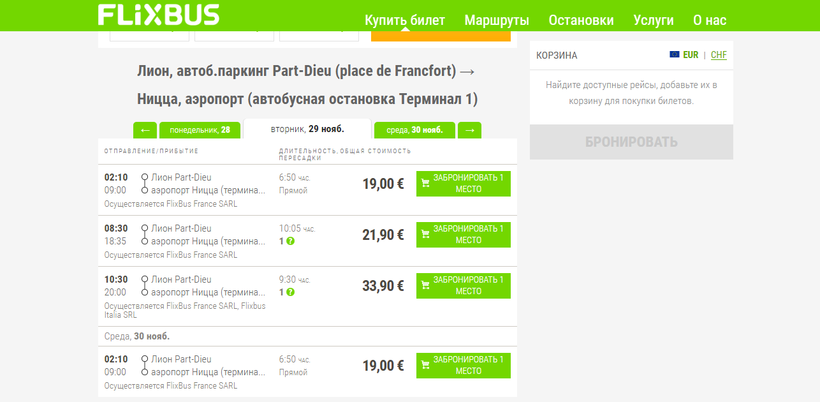Select the понедельник, 28 date tab

[x=200, y=130]
